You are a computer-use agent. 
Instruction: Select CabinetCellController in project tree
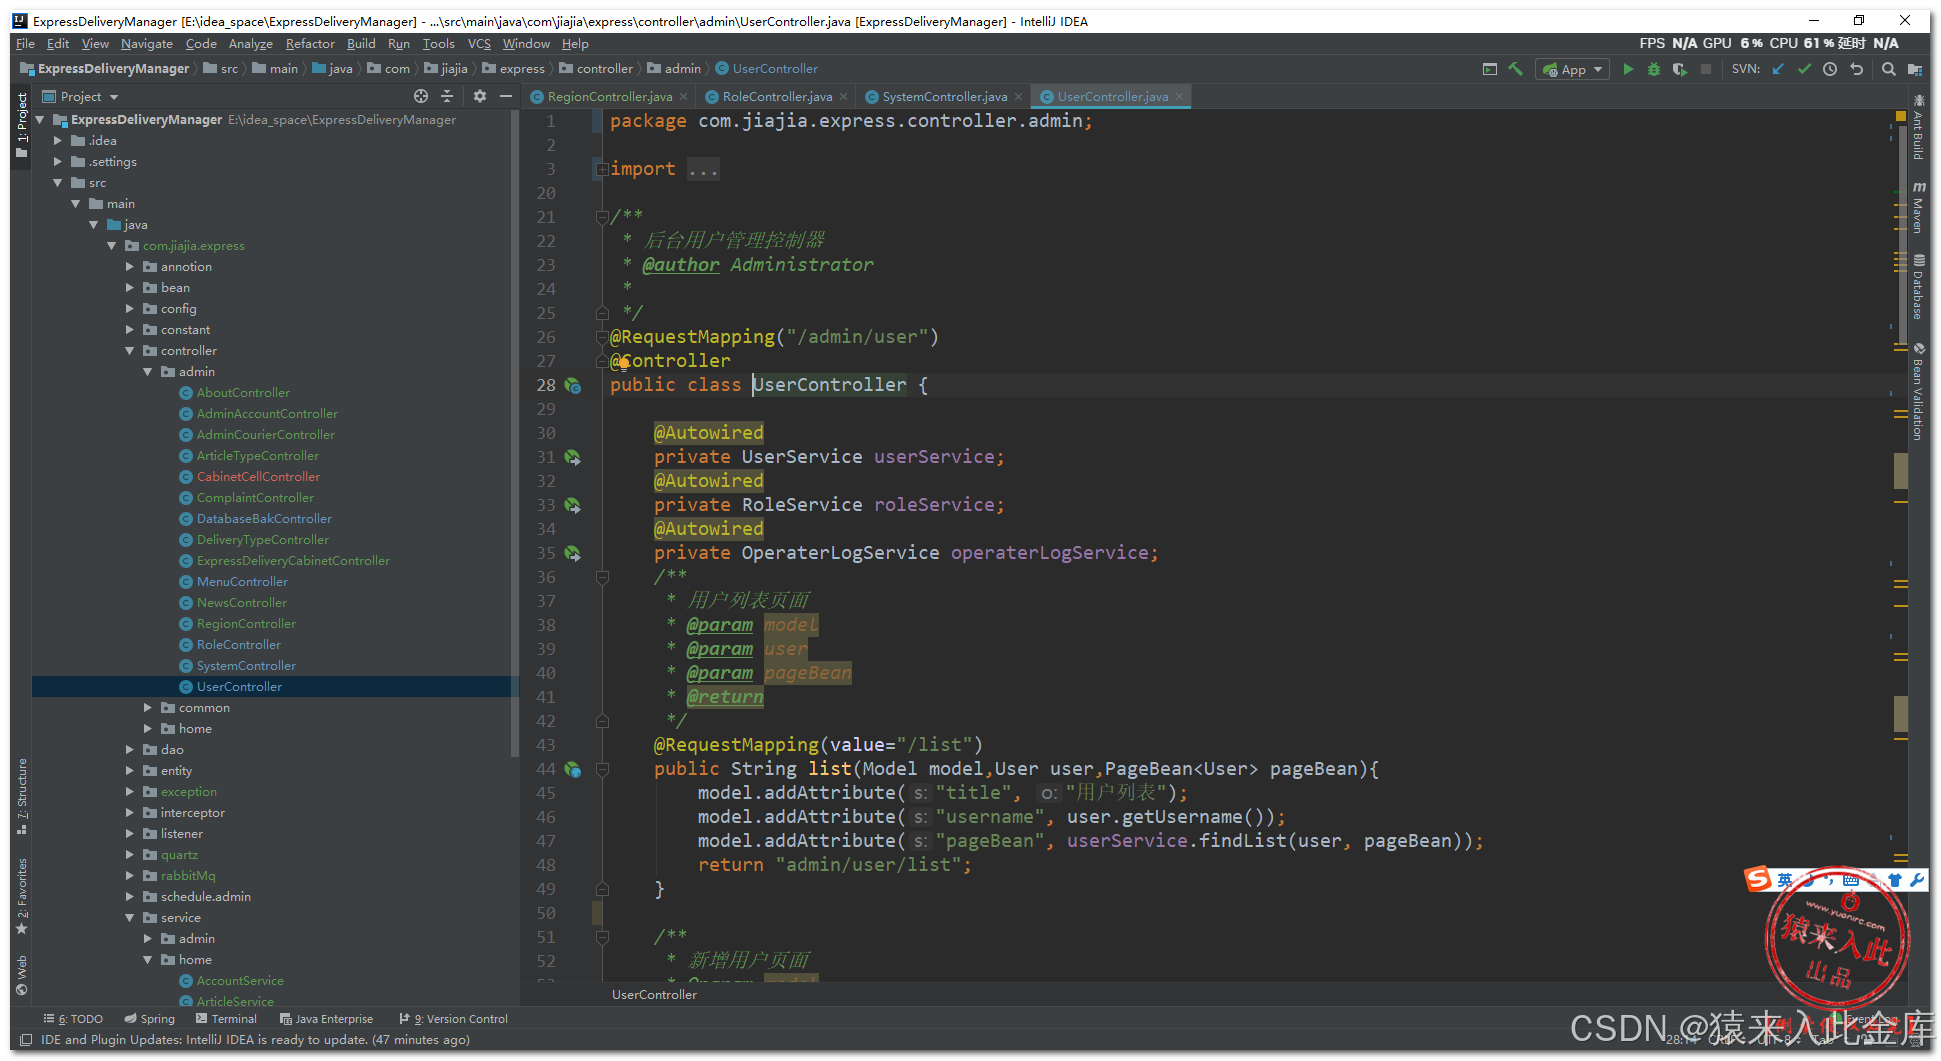258,477
